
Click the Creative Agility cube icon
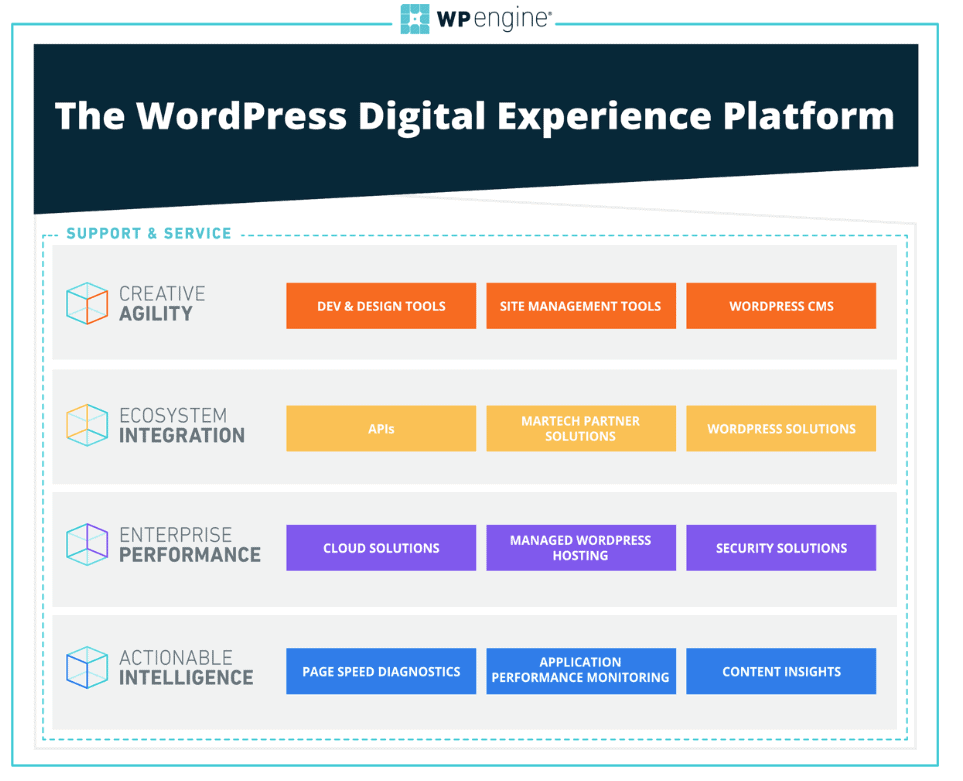coord(87,303)
